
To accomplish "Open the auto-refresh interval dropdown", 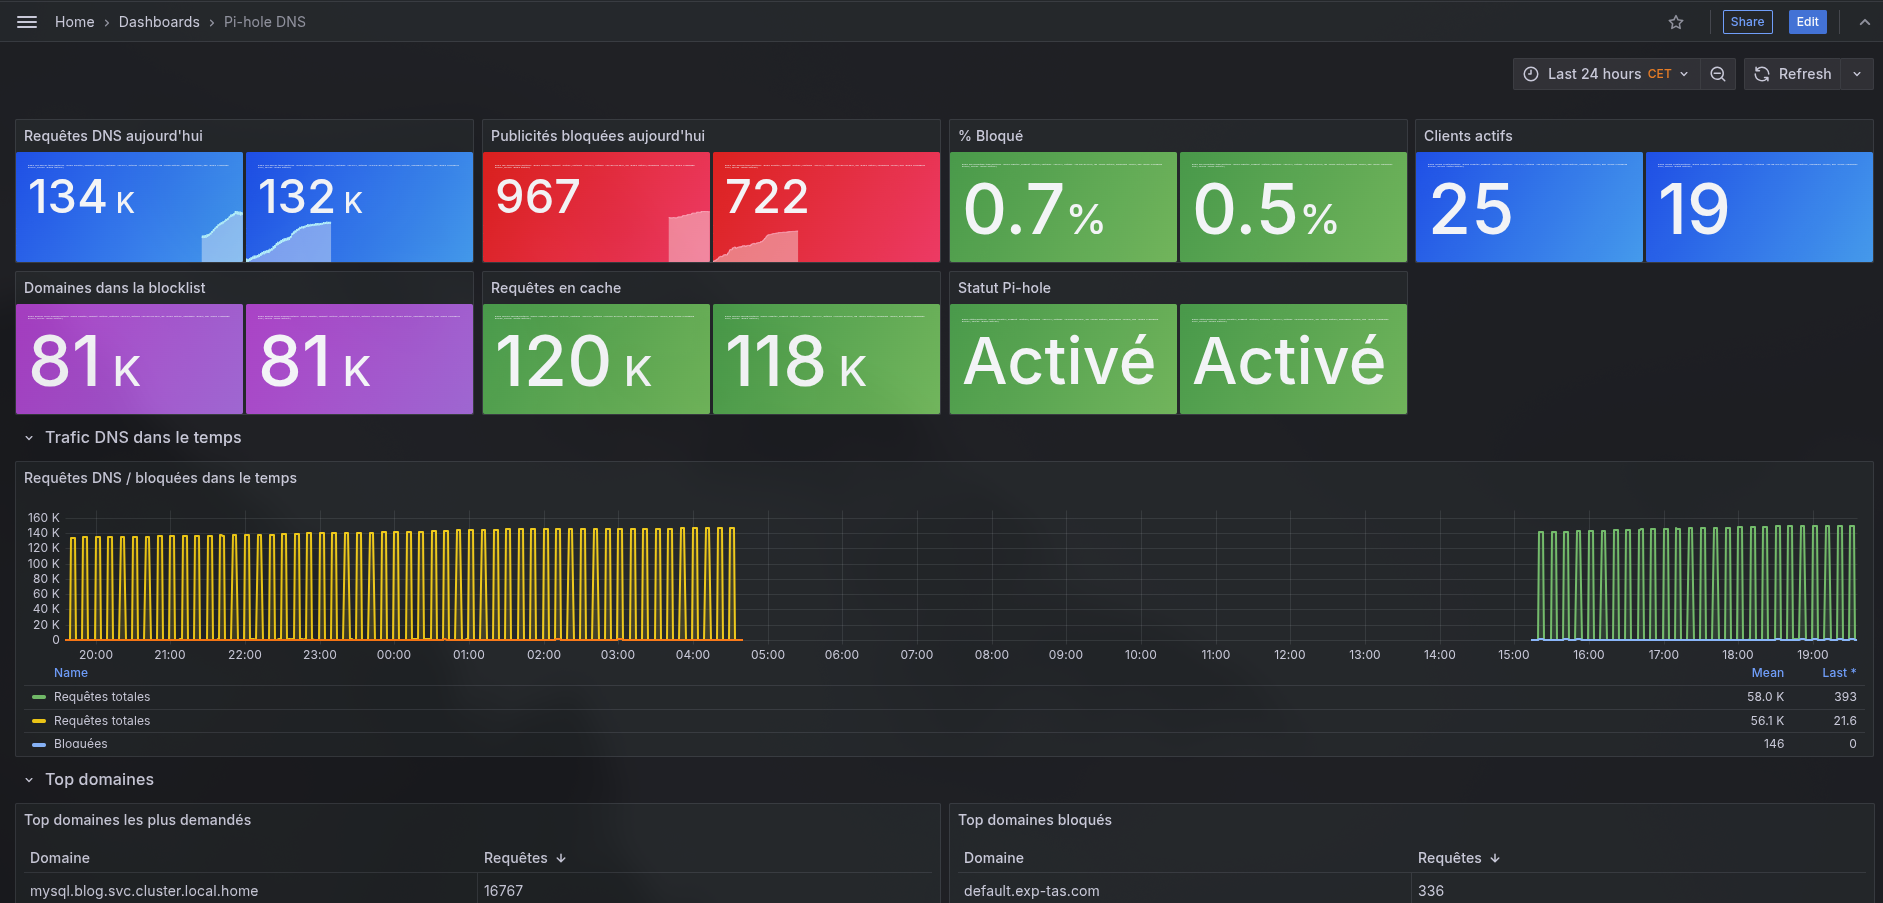I will click(1856, 73).
